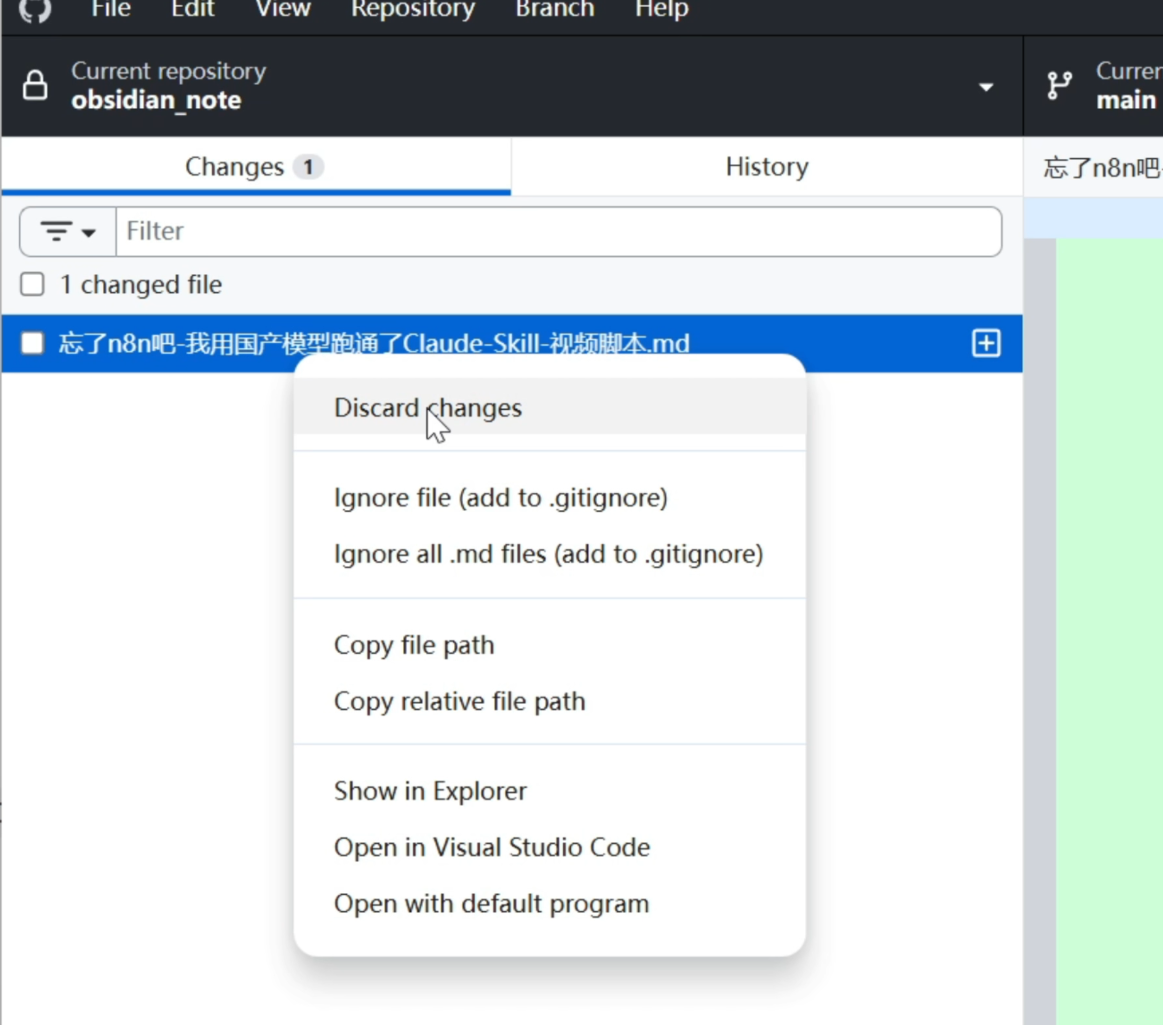Open the filter options dropdown button
The height and width of the screenshot is (1025, 1163).
click(68, 231)
